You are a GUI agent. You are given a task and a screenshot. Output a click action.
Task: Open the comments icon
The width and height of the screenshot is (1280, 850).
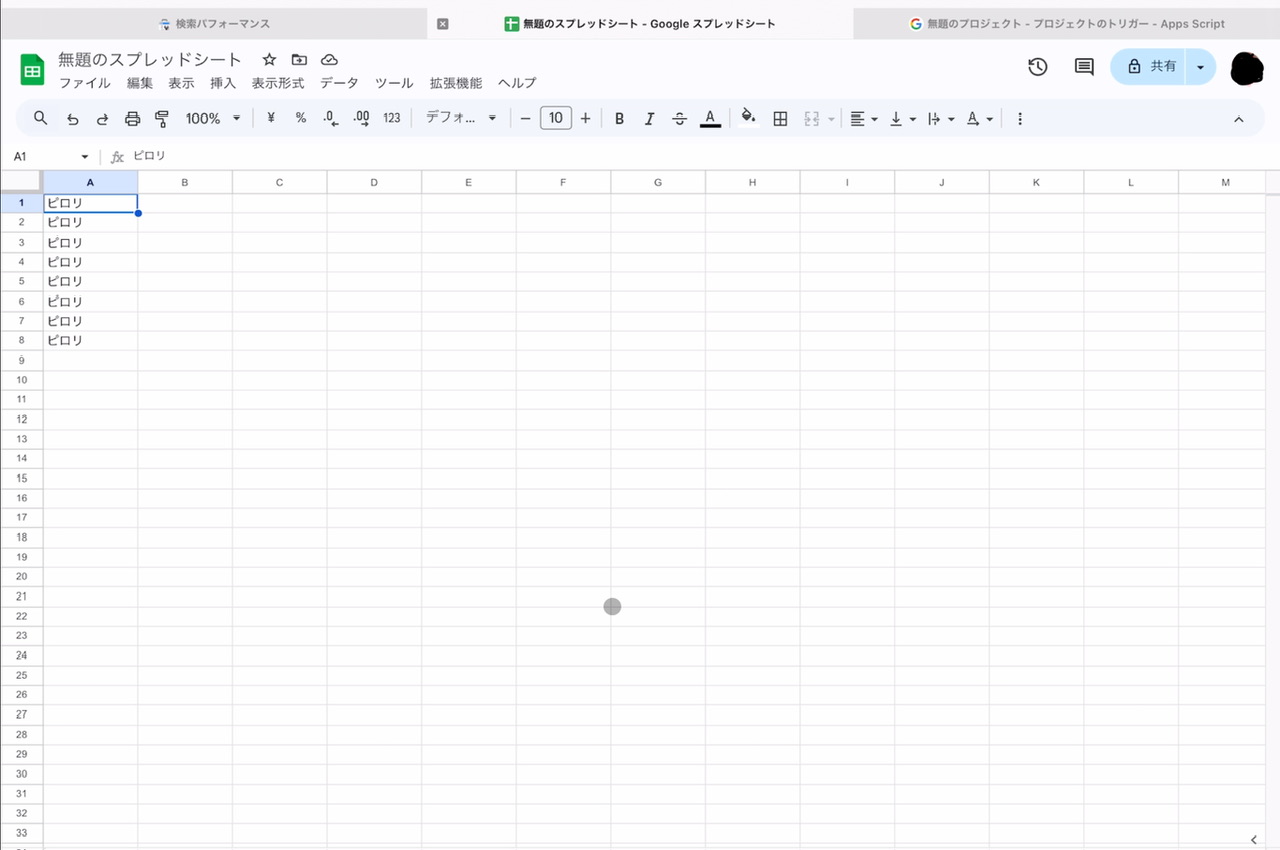pos(1084,67)
